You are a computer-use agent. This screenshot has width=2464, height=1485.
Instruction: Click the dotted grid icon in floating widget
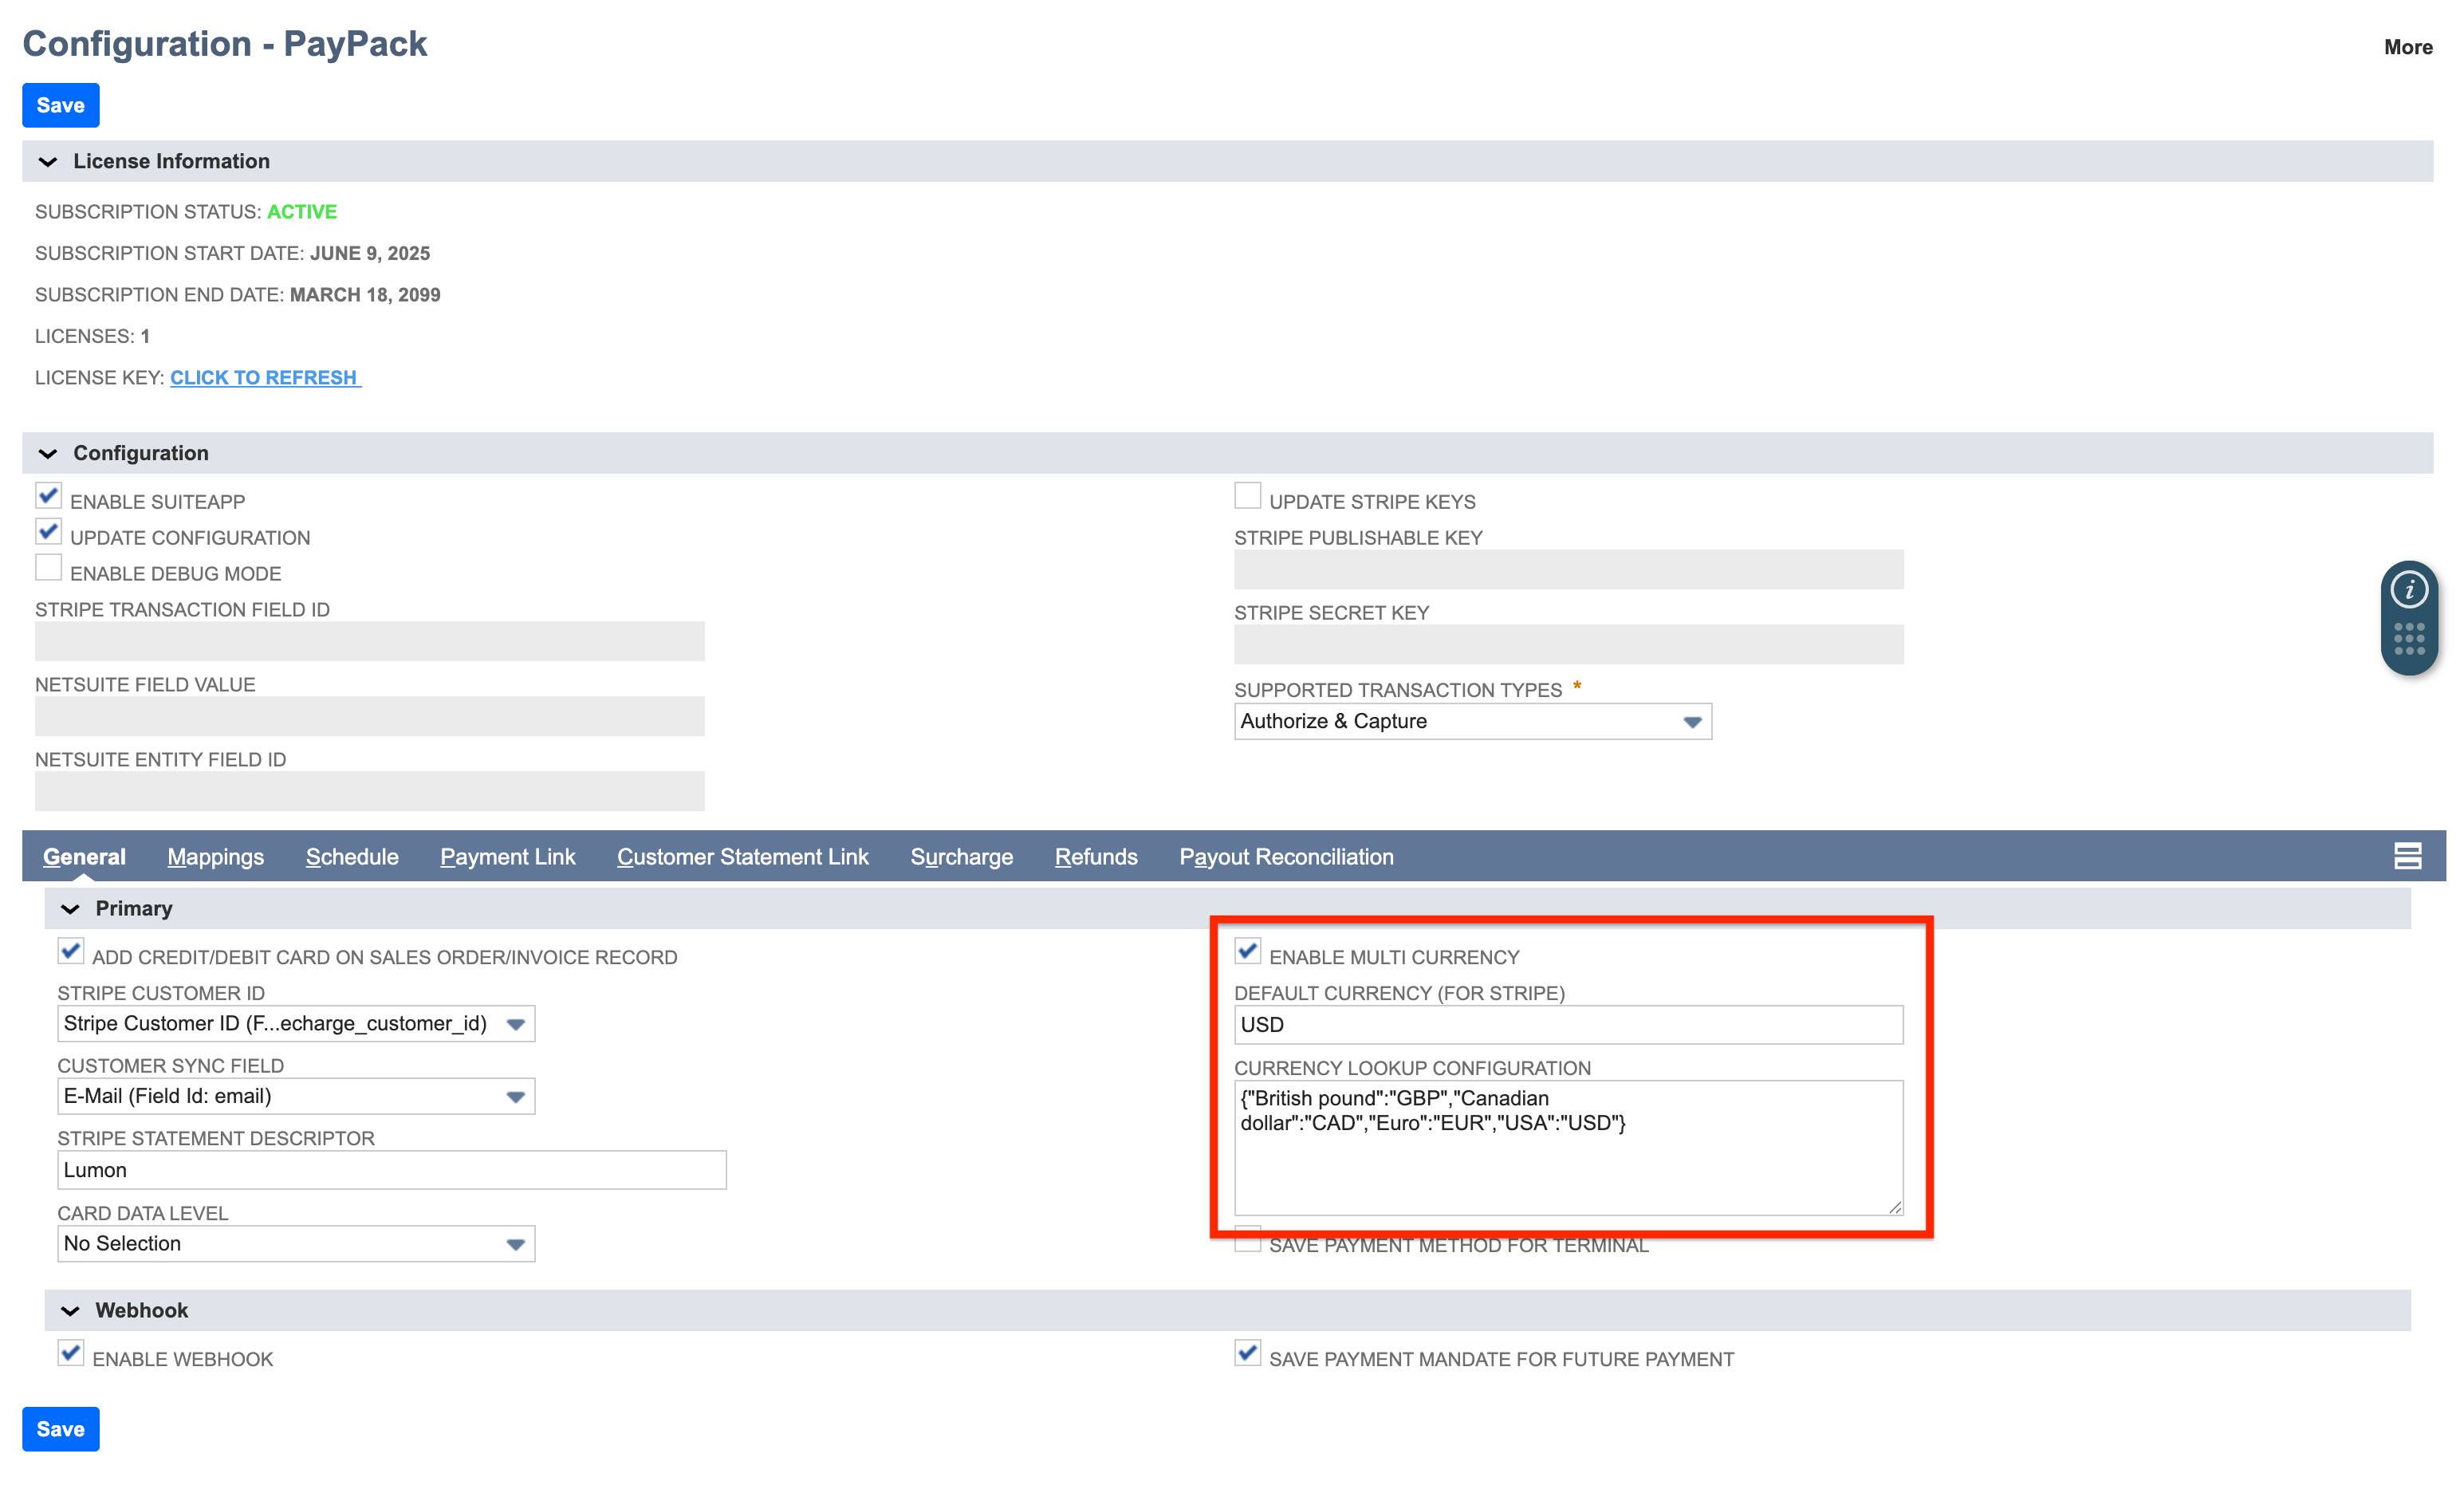tap(2408, 638)
